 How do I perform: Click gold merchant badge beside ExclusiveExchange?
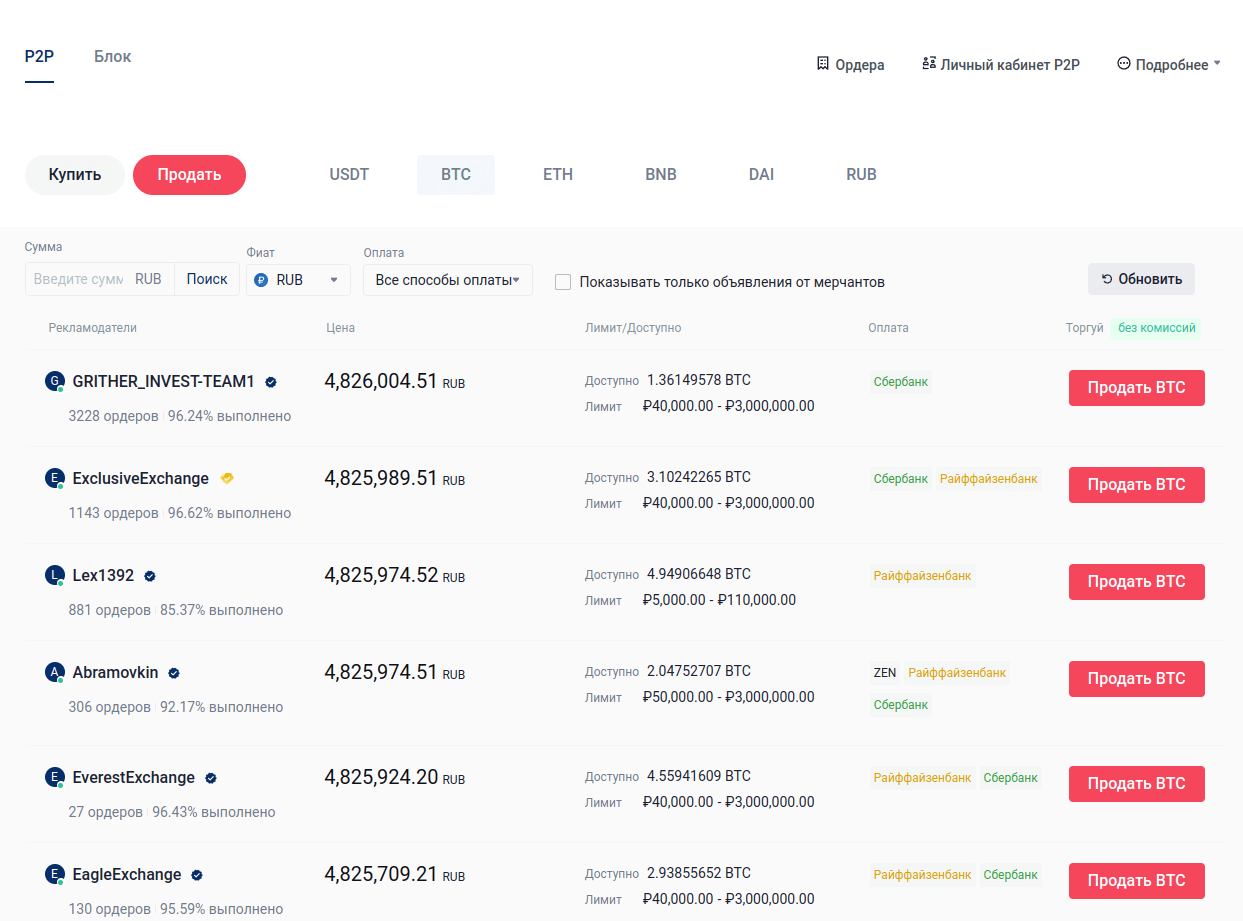point(227,479)
